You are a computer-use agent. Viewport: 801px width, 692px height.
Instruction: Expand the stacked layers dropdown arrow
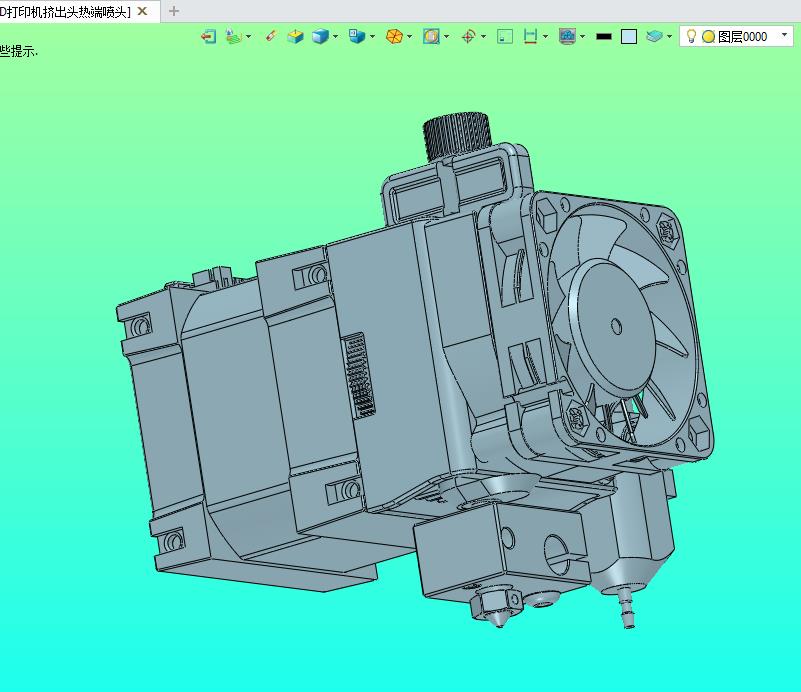[669, 37]
